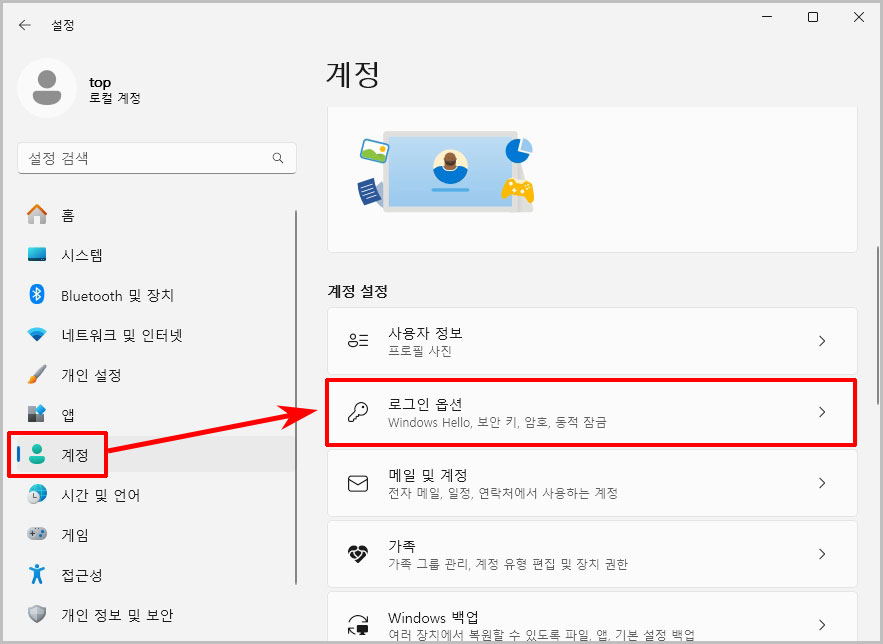Select the 시스템 sidebar icon
This screenshot has width=883, height=644.
[34, 255]
